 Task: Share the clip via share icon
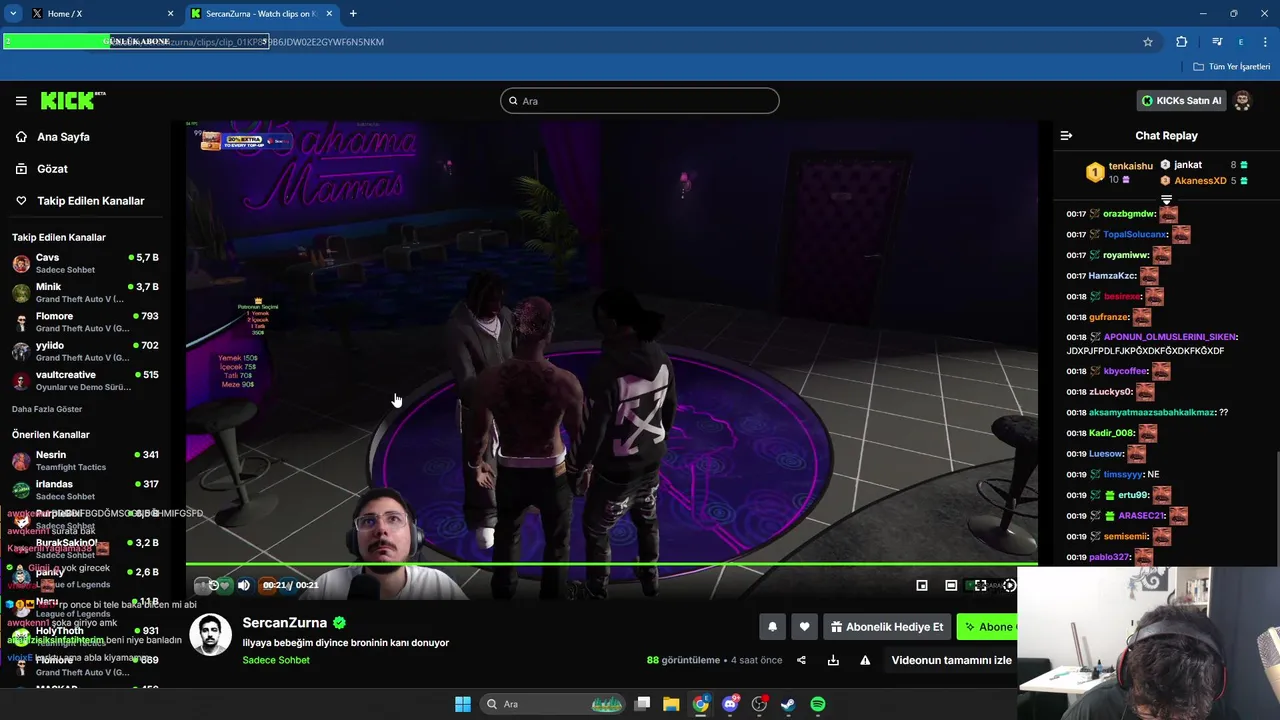(801, 660)
